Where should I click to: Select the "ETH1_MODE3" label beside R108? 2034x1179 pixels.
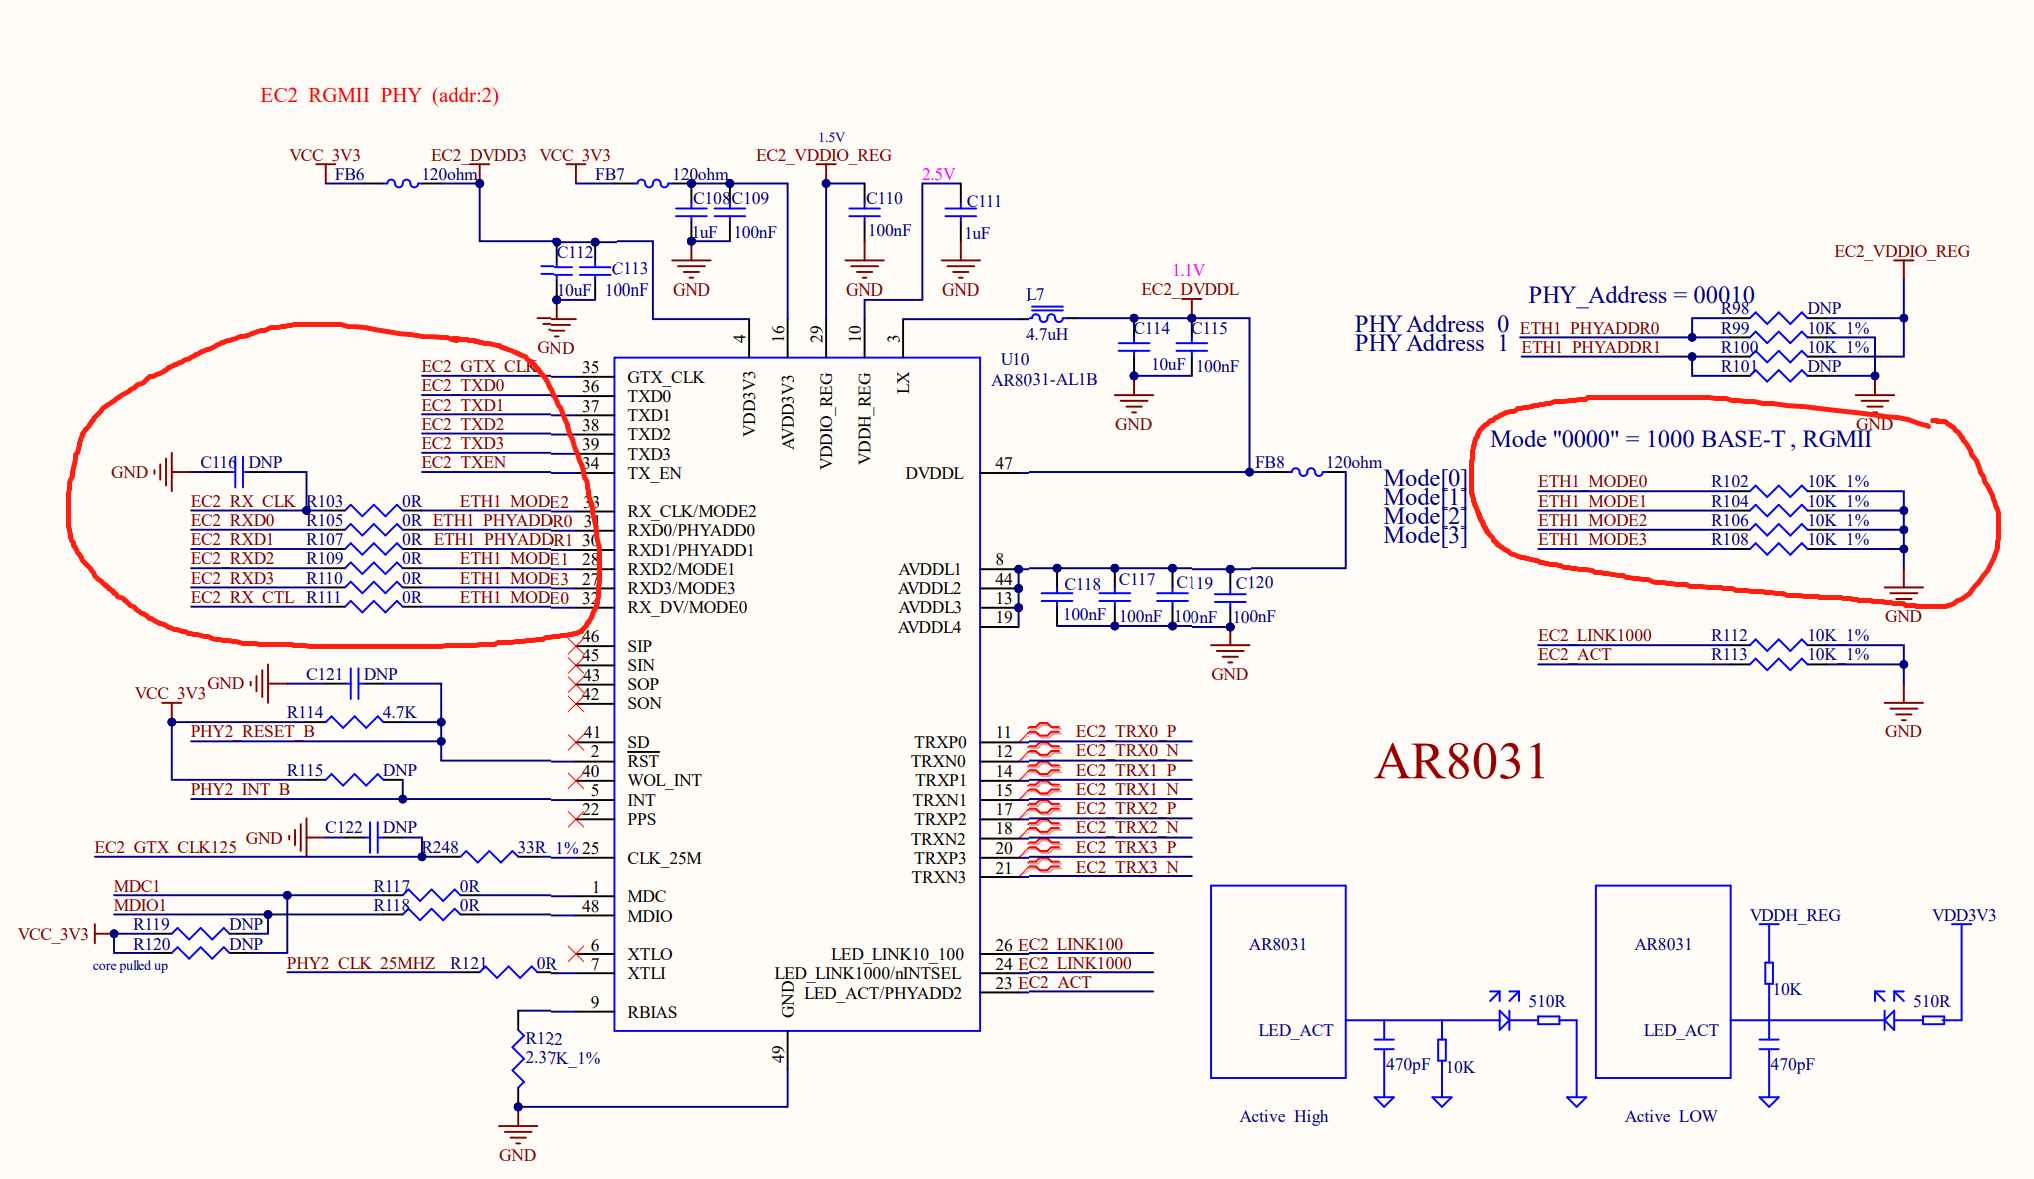tap(1592, 539)
